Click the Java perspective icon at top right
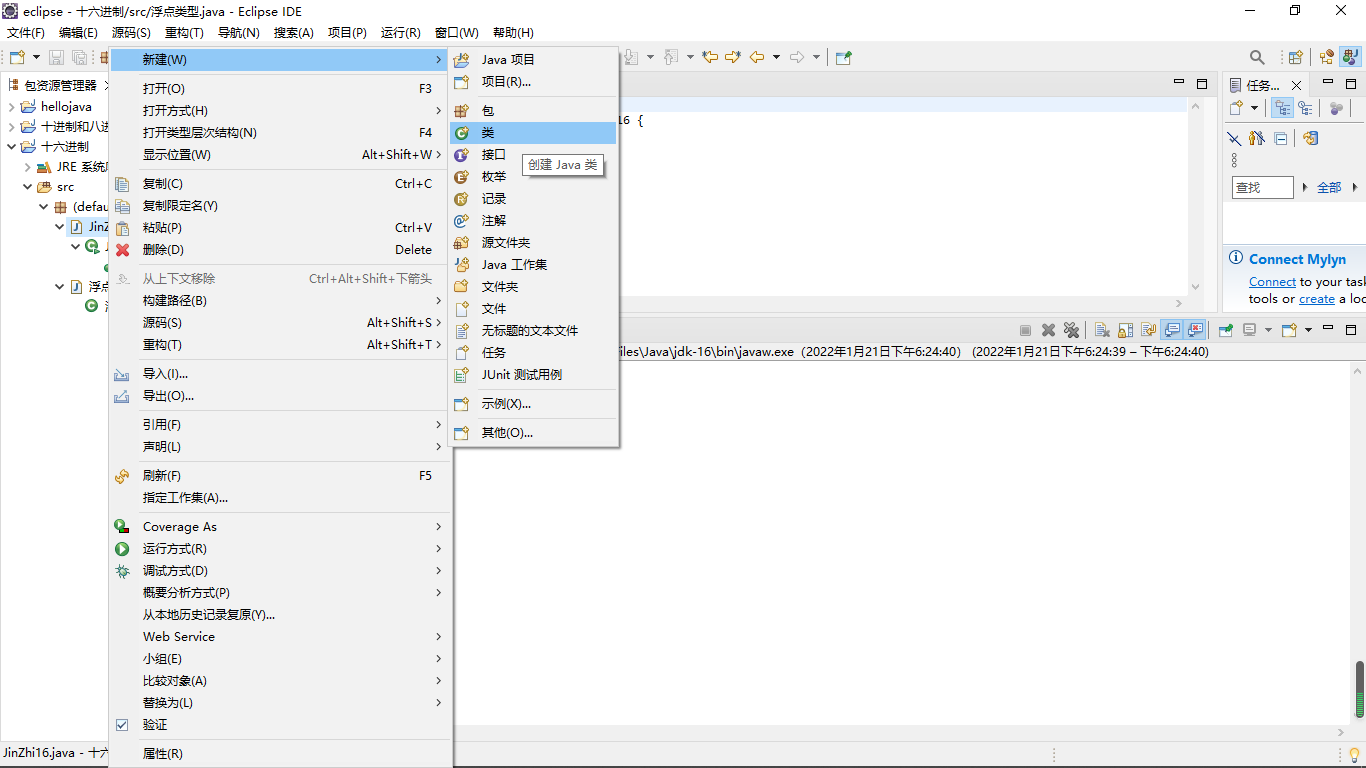The width and height of the screenshot is (1366, 768). [x=1351, y=57]
